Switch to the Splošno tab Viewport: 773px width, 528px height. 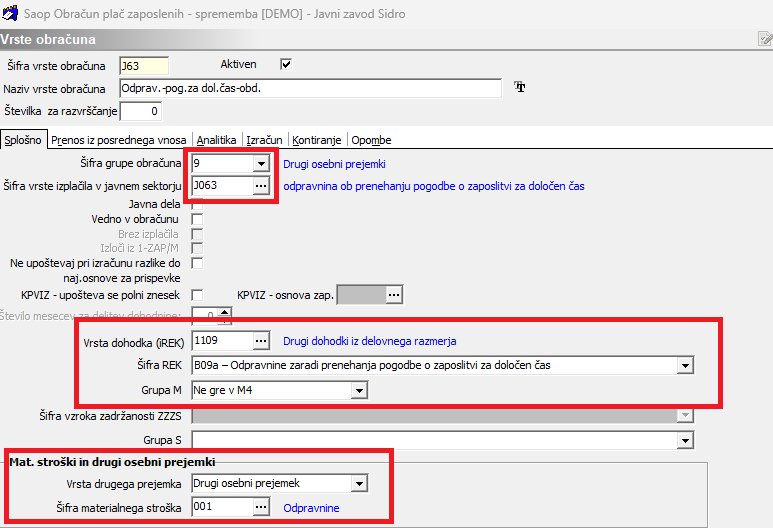click(23, 140)
